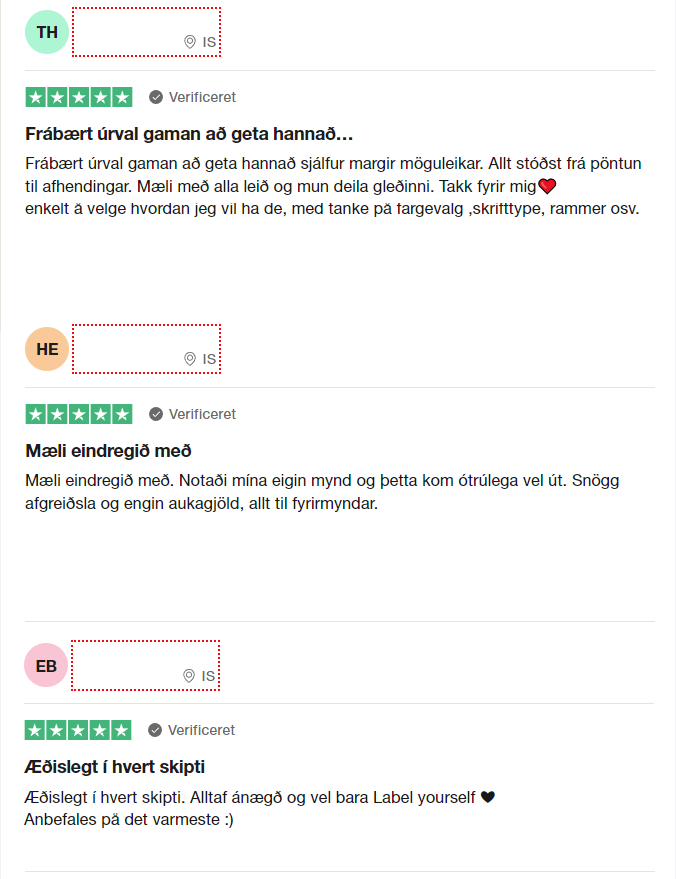The image size is (676, 879).
Task: Click 'Verificeret' label in second review
Action: pos(202,414)
